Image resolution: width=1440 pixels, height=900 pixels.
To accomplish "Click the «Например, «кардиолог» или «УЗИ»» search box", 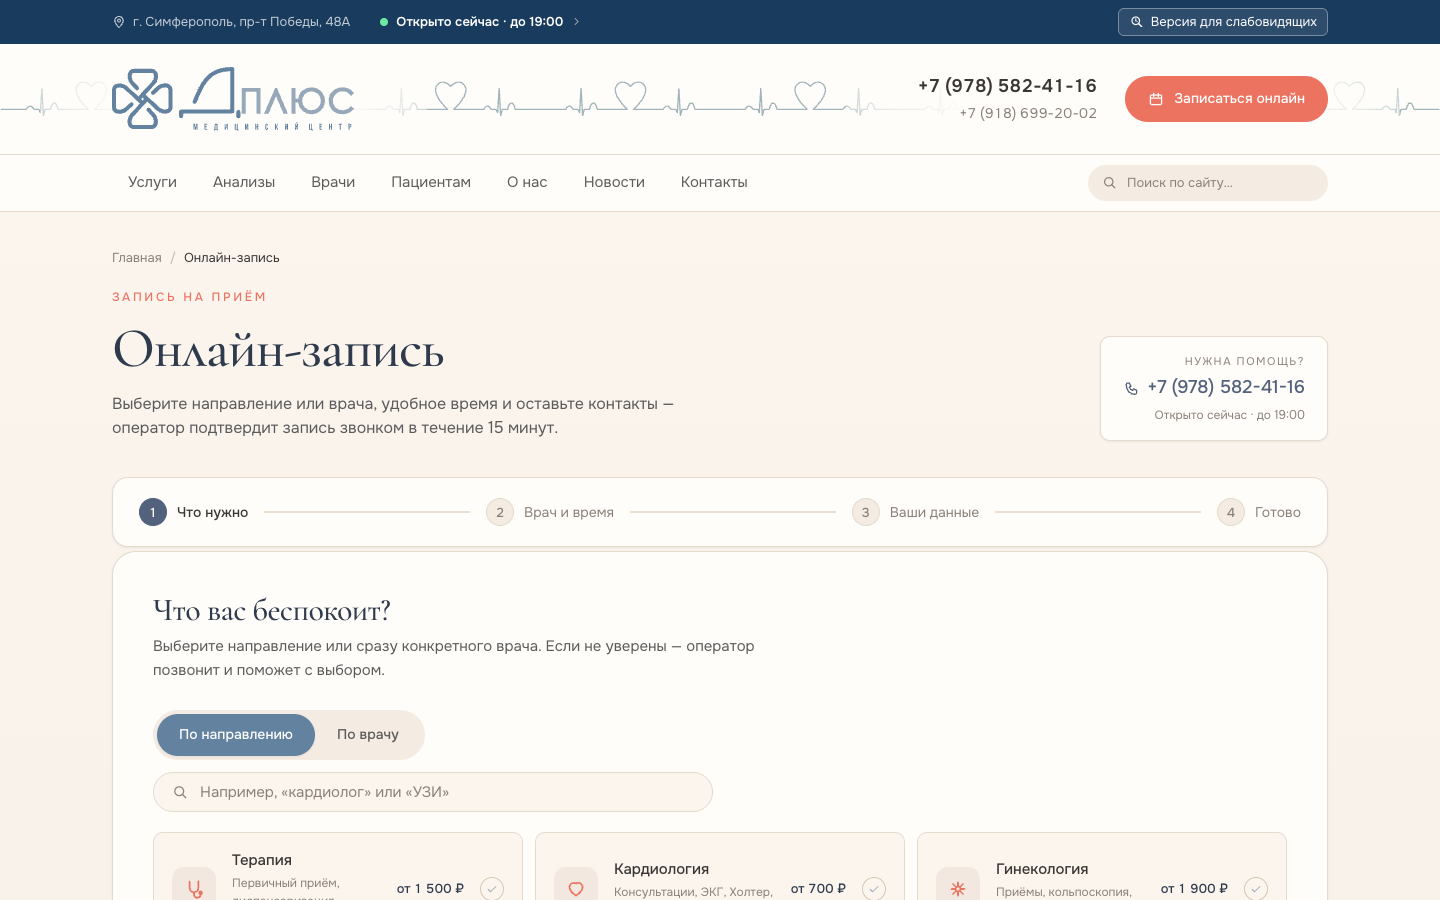I will click(x=433, y=792).
